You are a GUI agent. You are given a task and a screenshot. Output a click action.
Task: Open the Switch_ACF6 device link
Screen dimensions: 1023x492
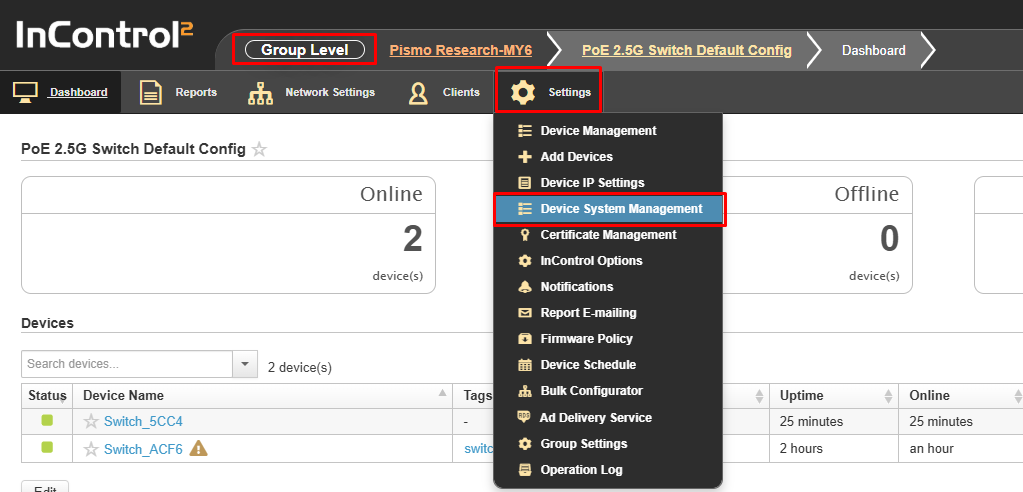pyautogui.click(x=144, y=449)
